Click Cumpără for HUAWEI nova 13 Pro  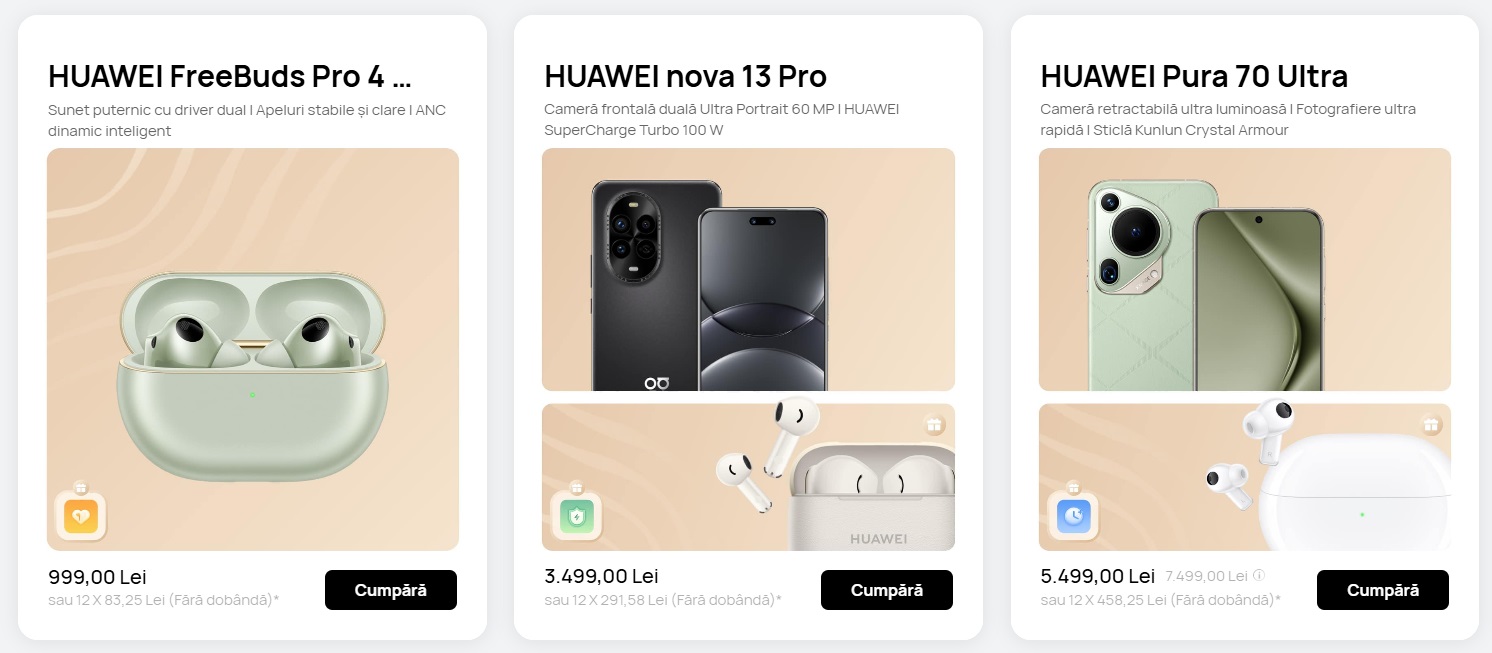coord(887,590)
